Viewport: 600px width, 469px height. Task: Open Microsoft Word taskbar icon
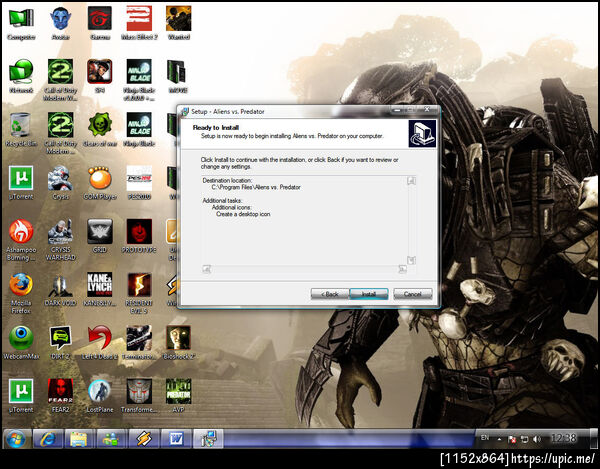click(176, 438)
